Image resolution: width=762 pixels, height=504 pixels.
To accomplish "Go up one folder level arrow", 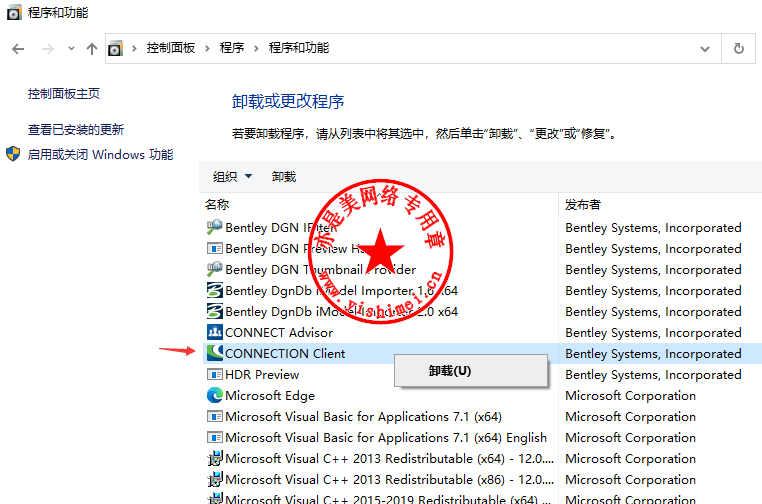I will [91, 49].
